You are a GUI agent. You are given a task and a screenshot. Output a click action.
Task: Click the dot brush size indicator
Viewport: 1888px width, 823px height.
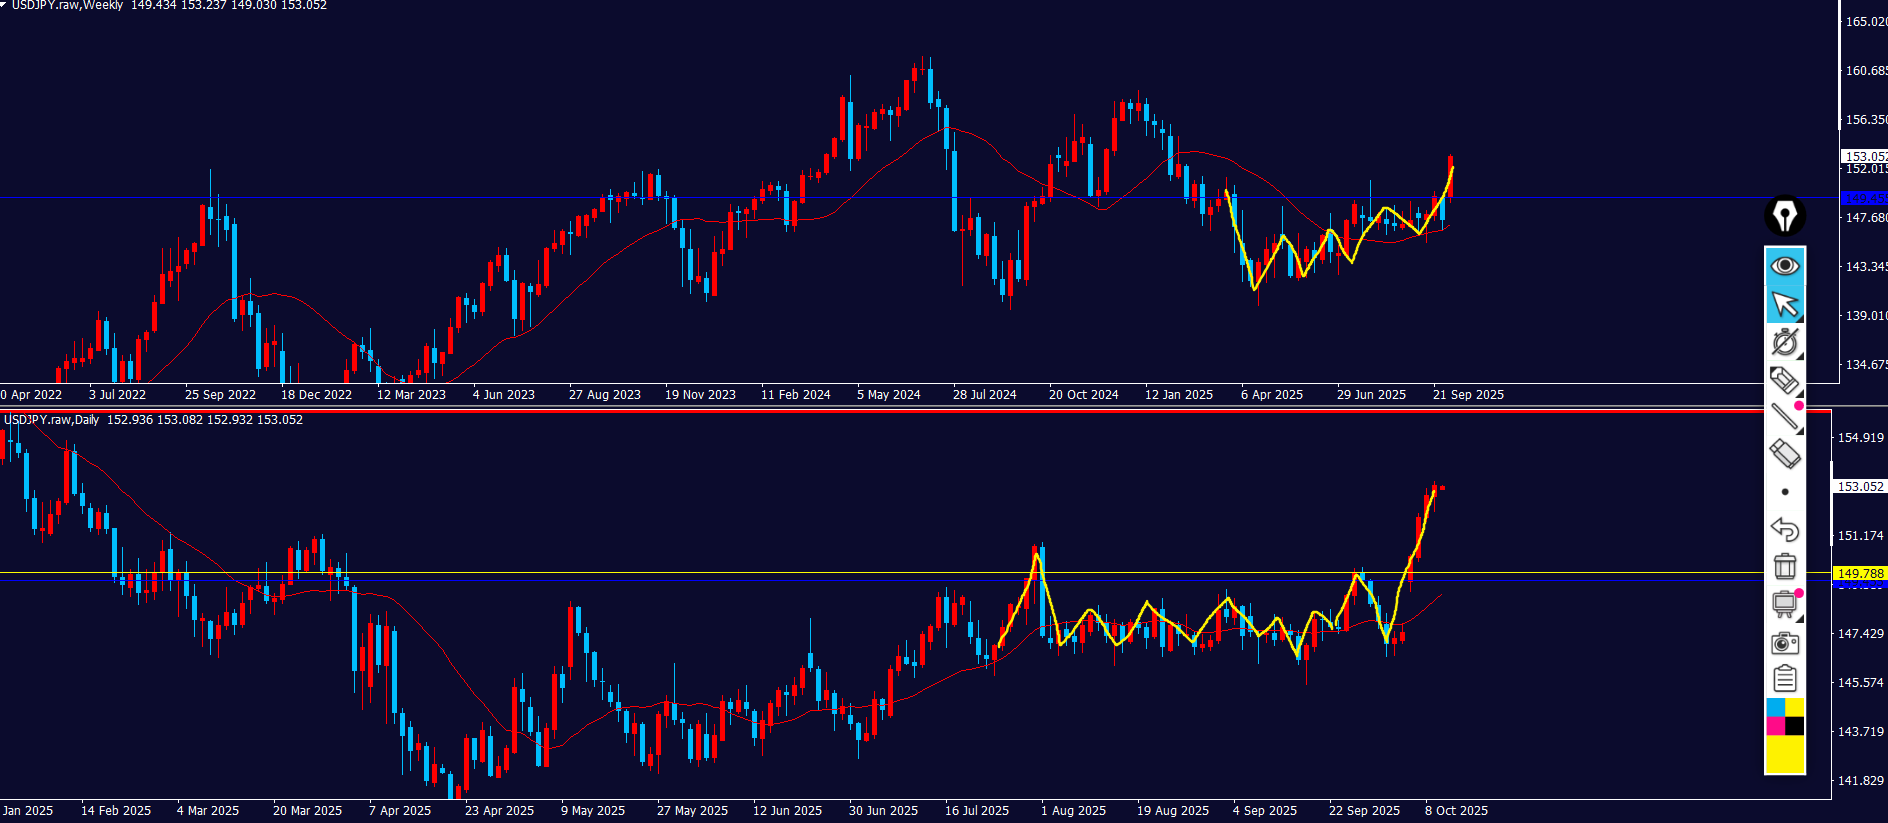(x=1785, y=492)
